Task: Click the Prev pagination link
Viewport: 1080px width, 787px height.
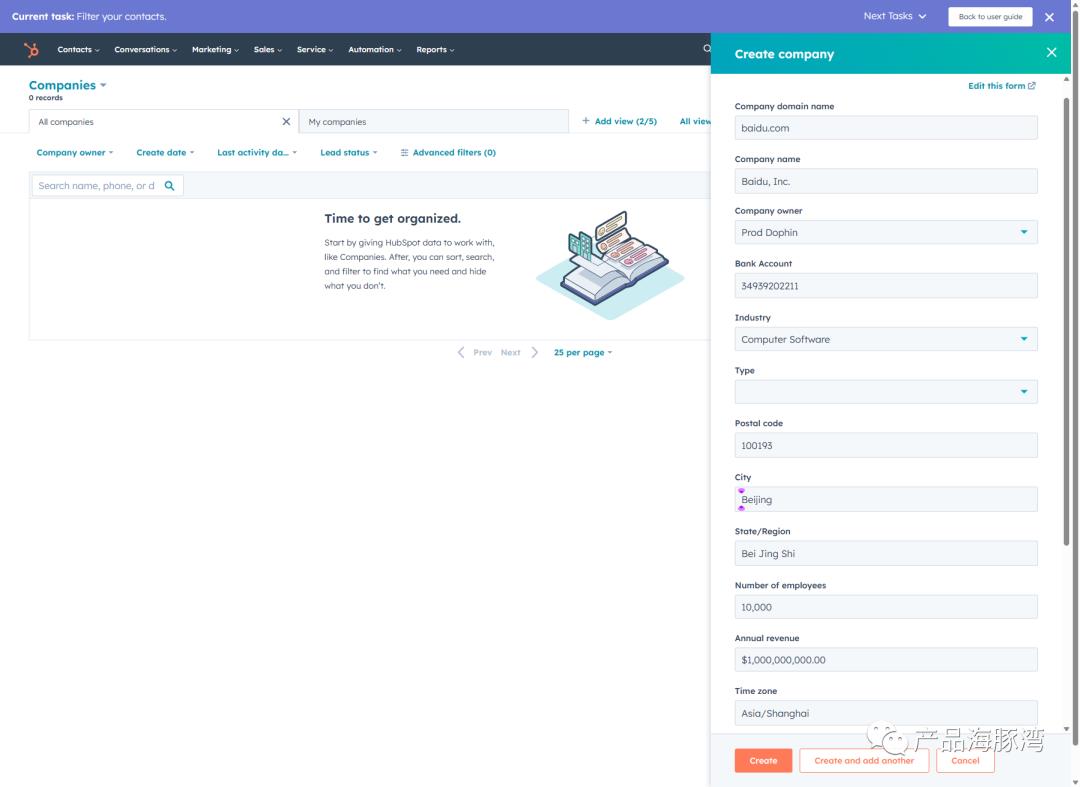Action: point(482,353)
